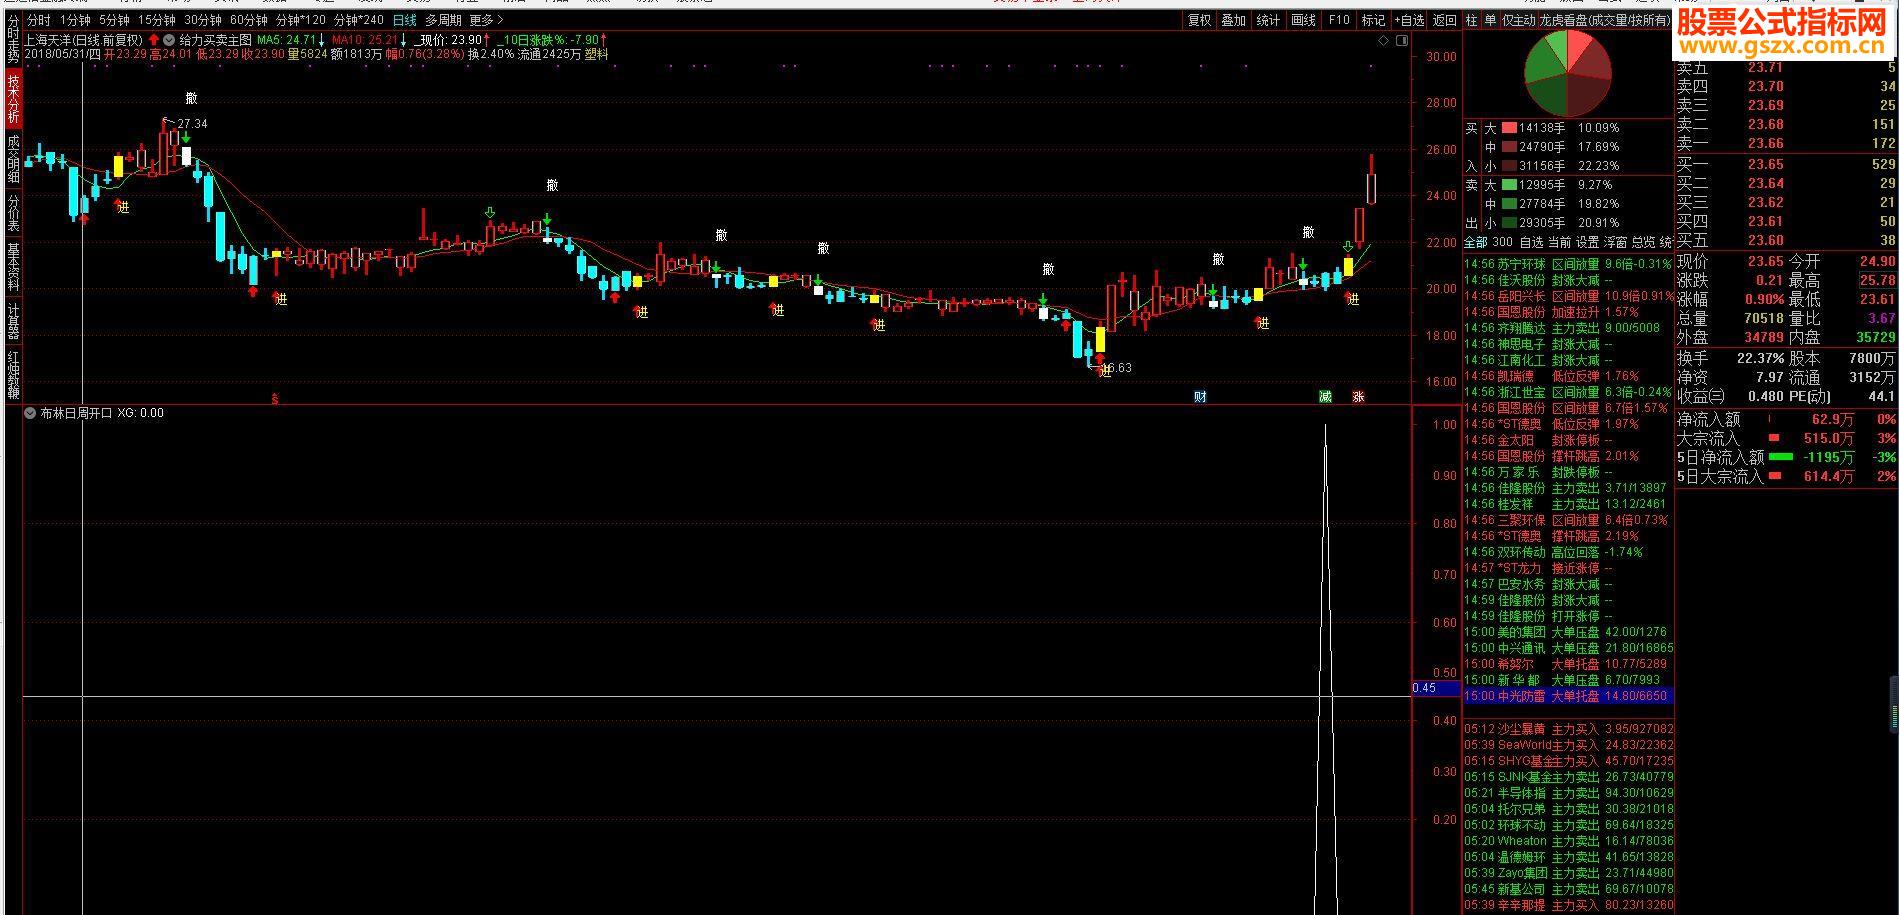This screenshot has width=1899, height=915.
Task: Open the 分价表 sidebar tab
Action: [x=13, y=214]
